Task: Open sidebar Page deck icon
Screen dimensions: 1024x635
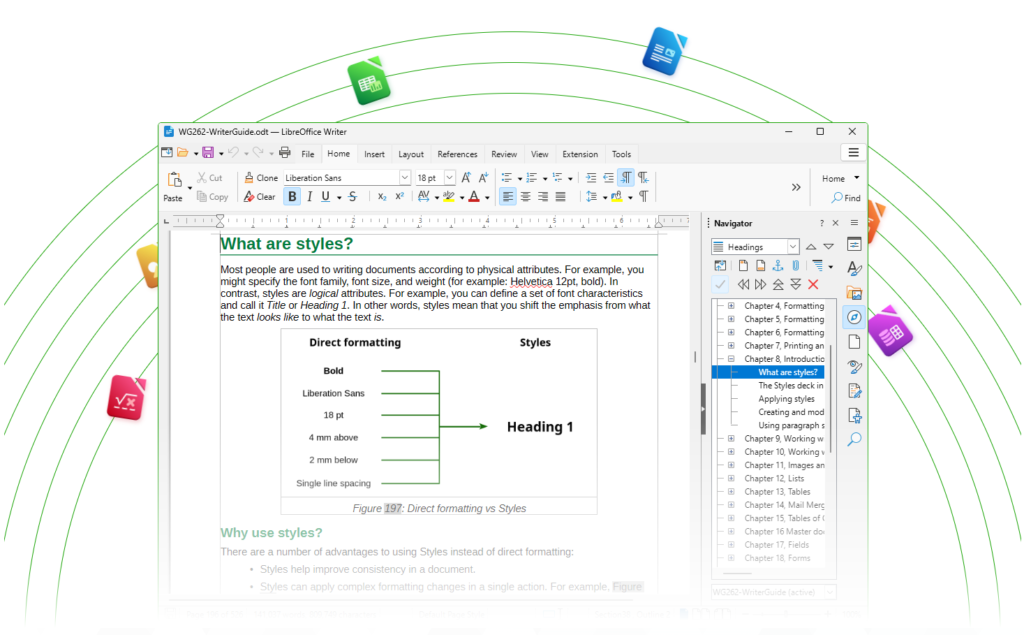Action: tap(854, 342)
